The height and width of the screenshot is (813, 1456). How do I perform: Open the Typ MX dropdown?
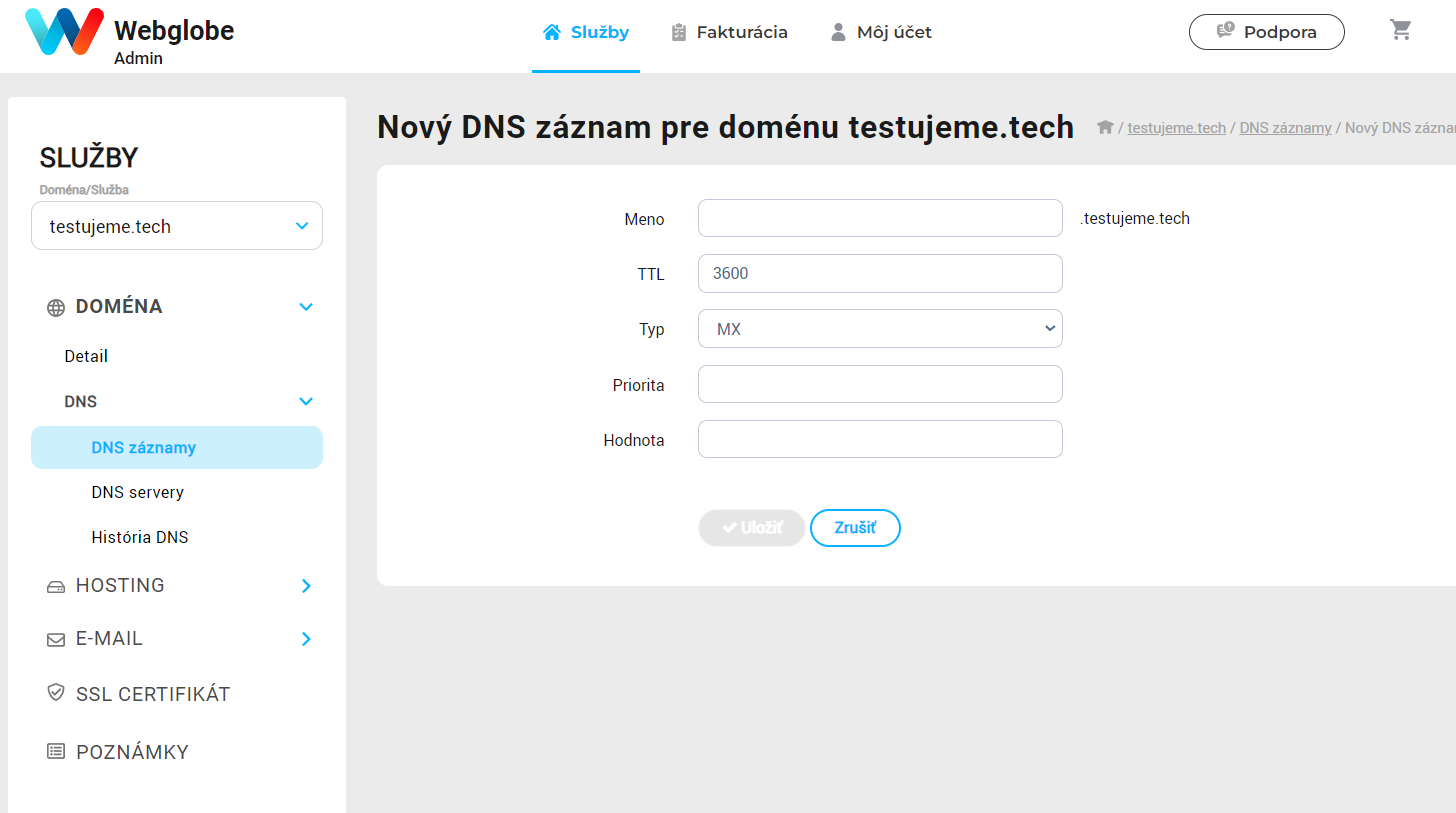880,328
